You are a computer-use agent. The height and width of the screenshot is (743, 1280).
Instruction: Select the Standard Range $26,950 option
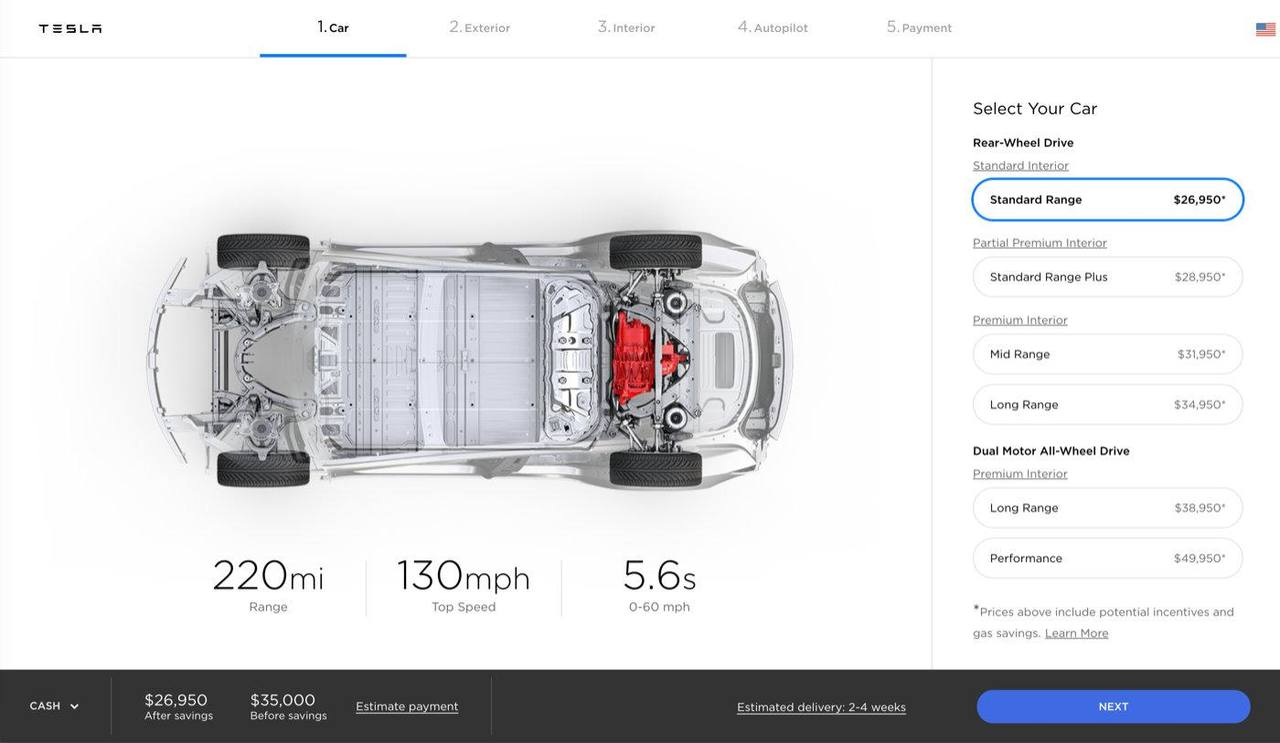tap(1107, 200)
